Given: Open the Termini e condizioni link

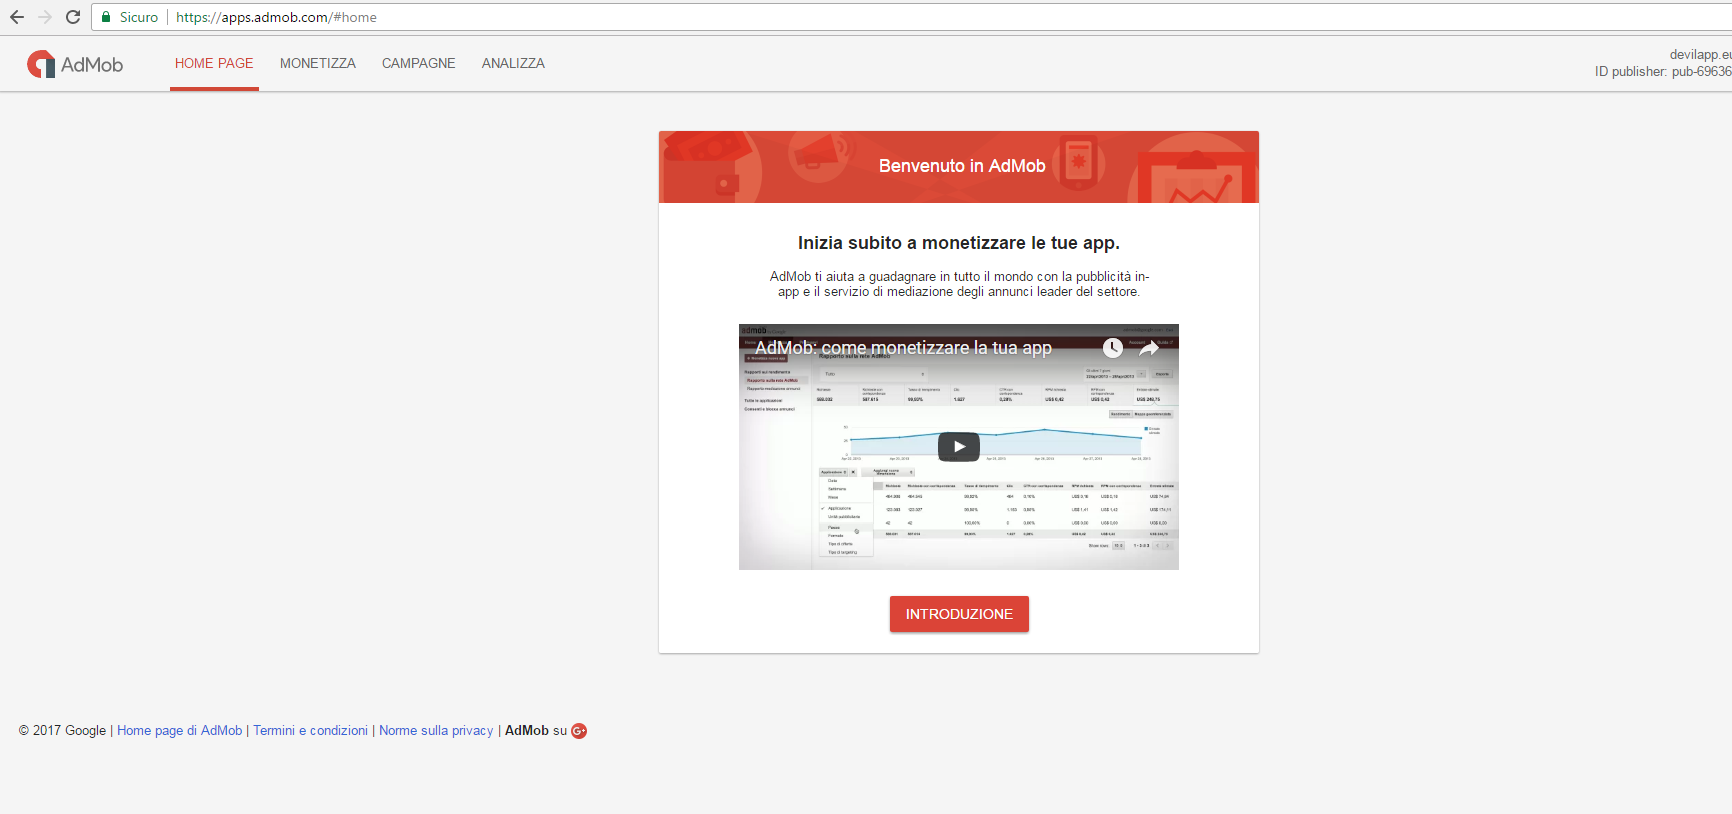Looking at the screenshot, I should click(x=310, y=731).
